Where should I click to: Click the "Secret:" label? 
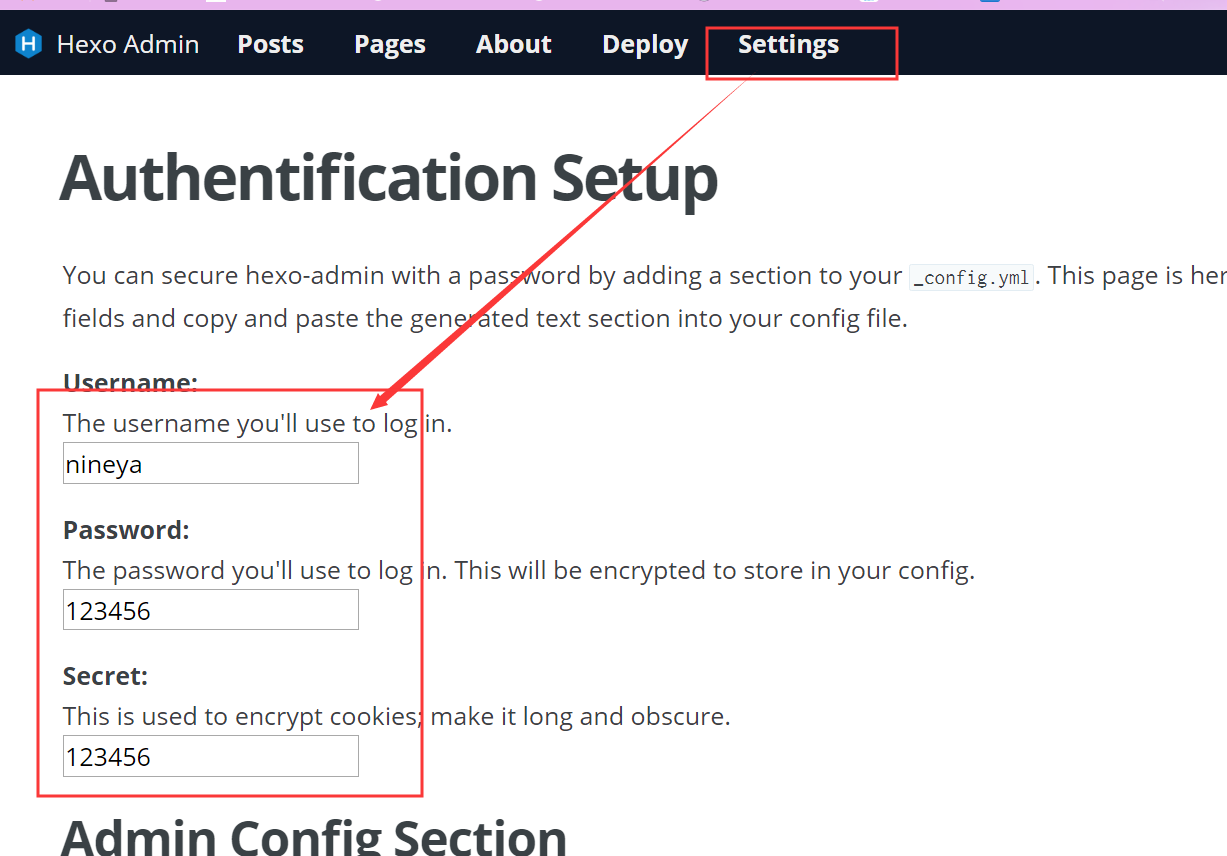point(104,676)
